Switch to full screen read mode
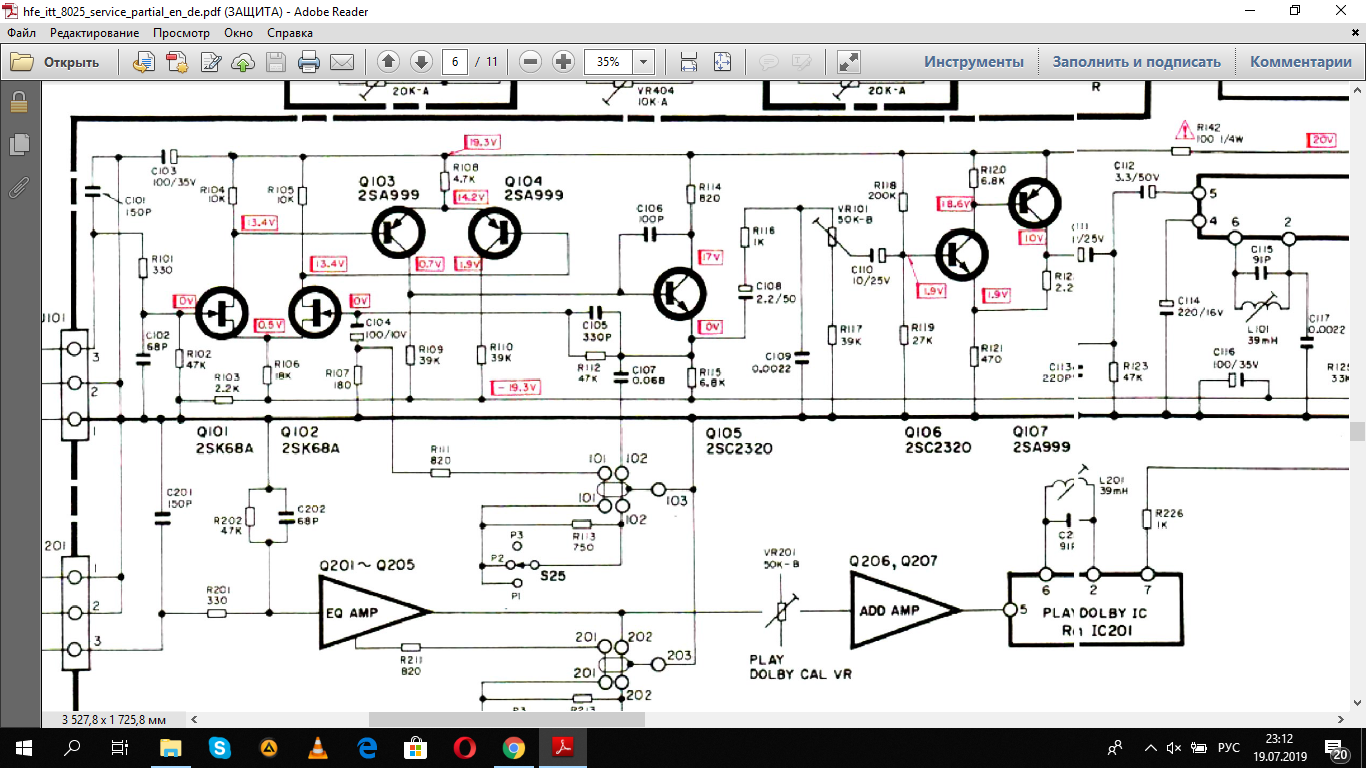The width and height of the screenshot is (1366, 768). [x=849, y=62]
